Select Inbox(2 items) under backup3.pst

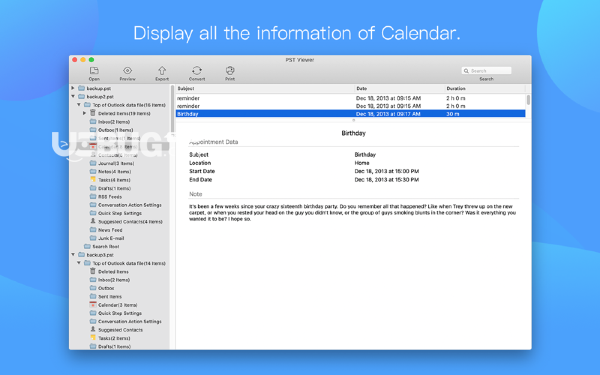click(x=114, y=280)
